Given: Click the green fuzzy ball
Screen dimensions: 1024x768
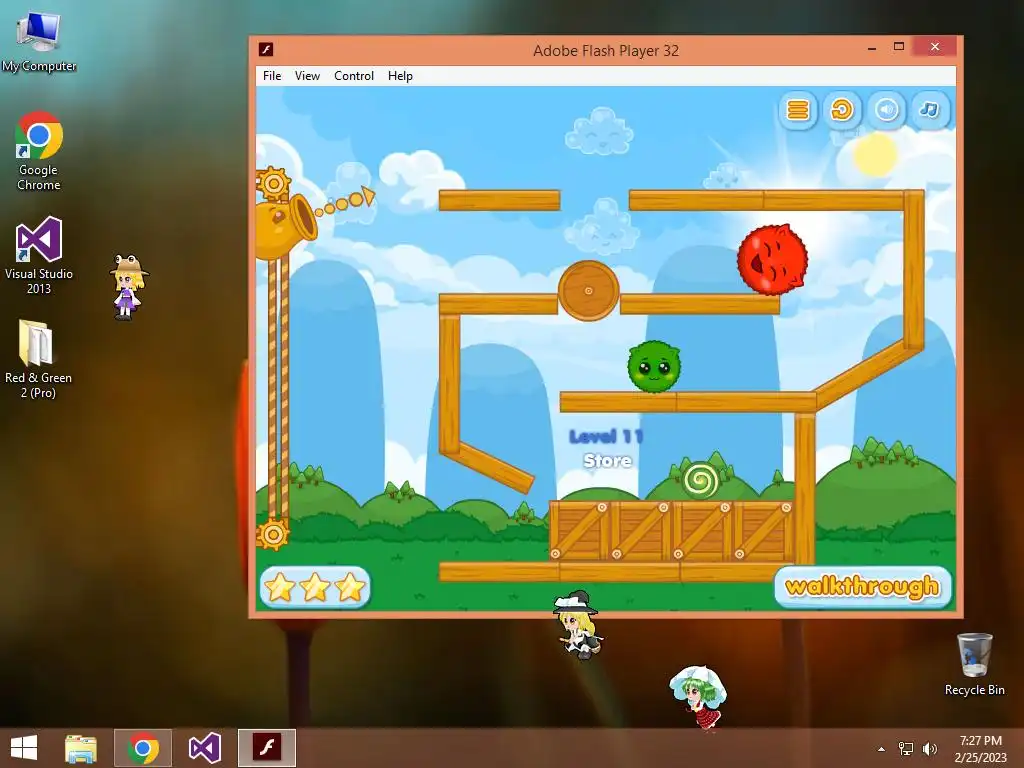Looking at the screenshot, I should click(654, 366).
